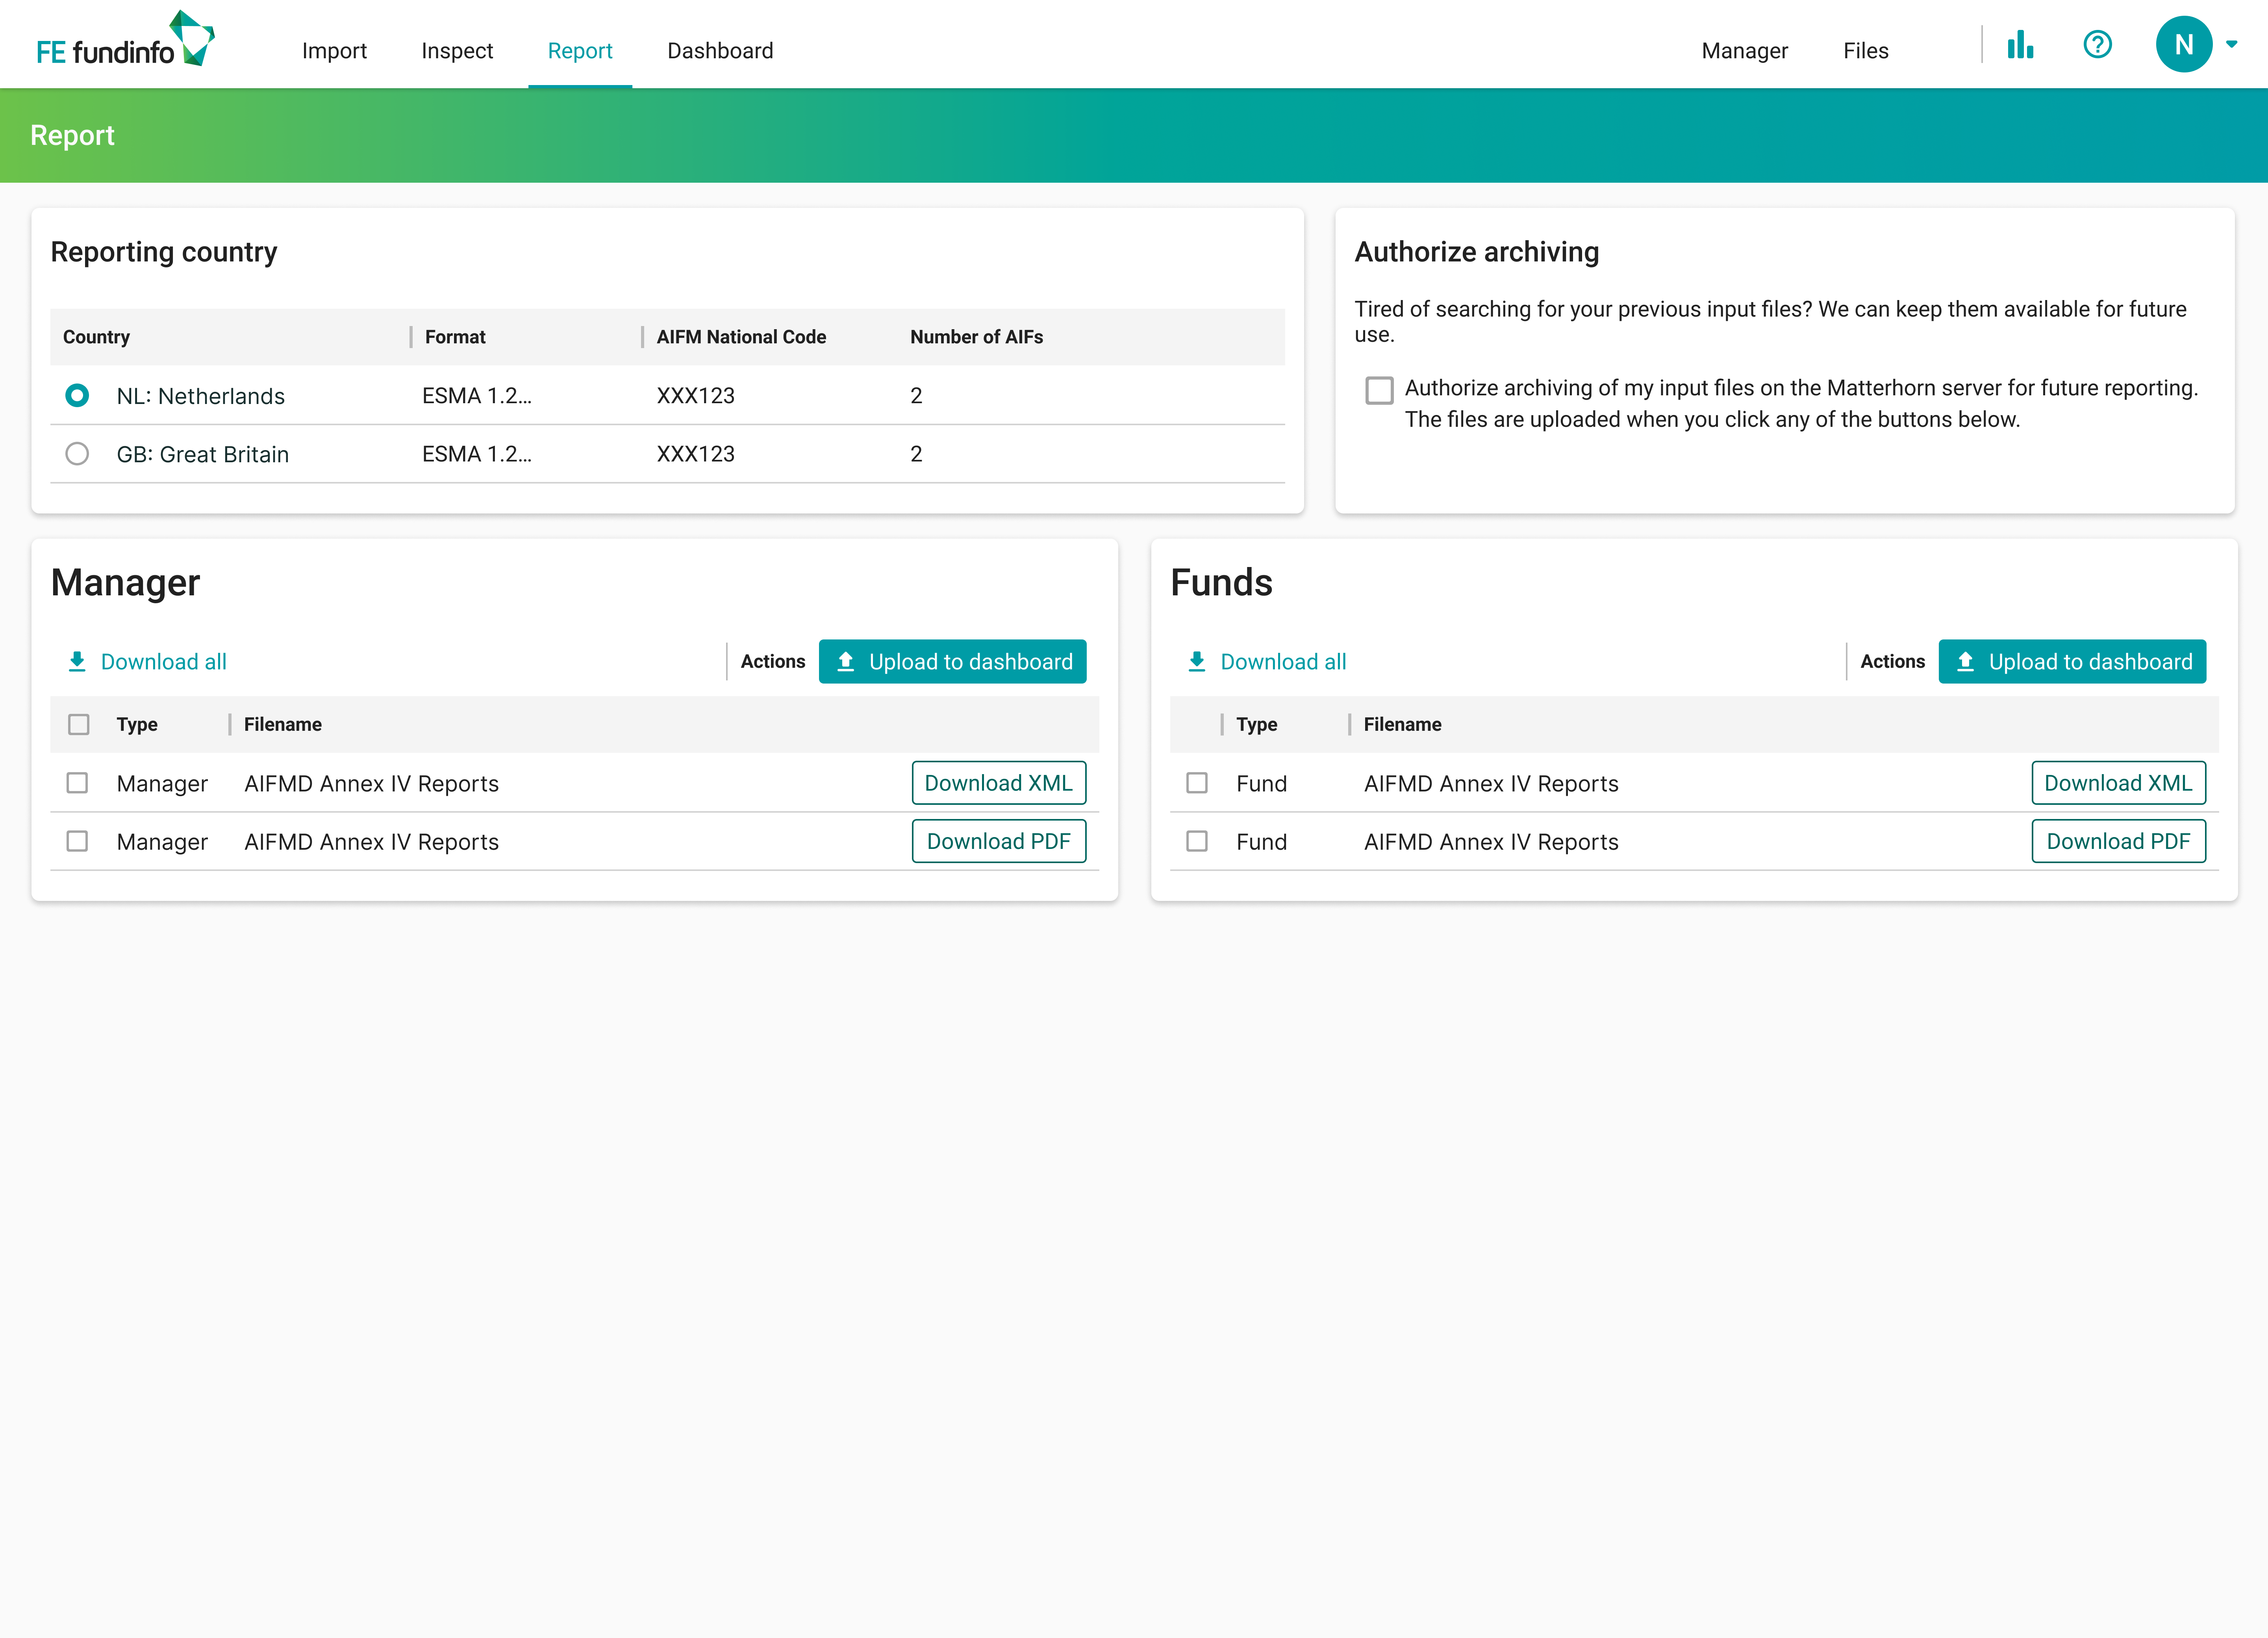
Task: Check the Fund row with Download XML
Action: coord(1197,783)
